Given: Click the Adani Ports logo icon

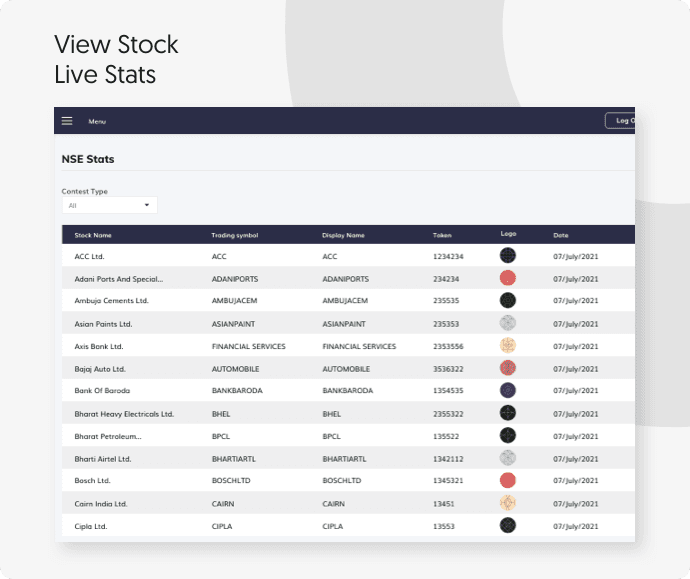Looking at the screenshot, I should point(508,278).
